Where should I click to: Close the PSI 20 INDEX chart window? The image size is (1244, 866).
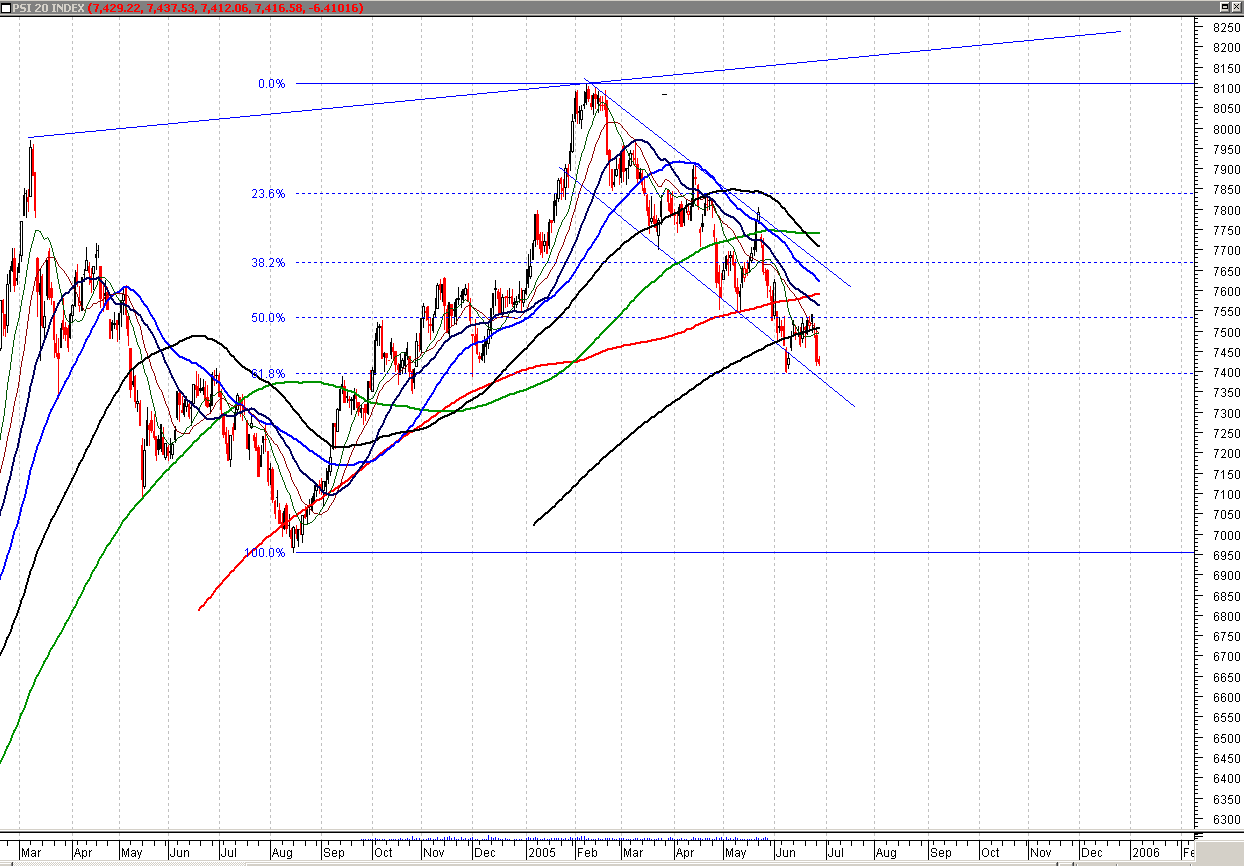(1235, 7)
